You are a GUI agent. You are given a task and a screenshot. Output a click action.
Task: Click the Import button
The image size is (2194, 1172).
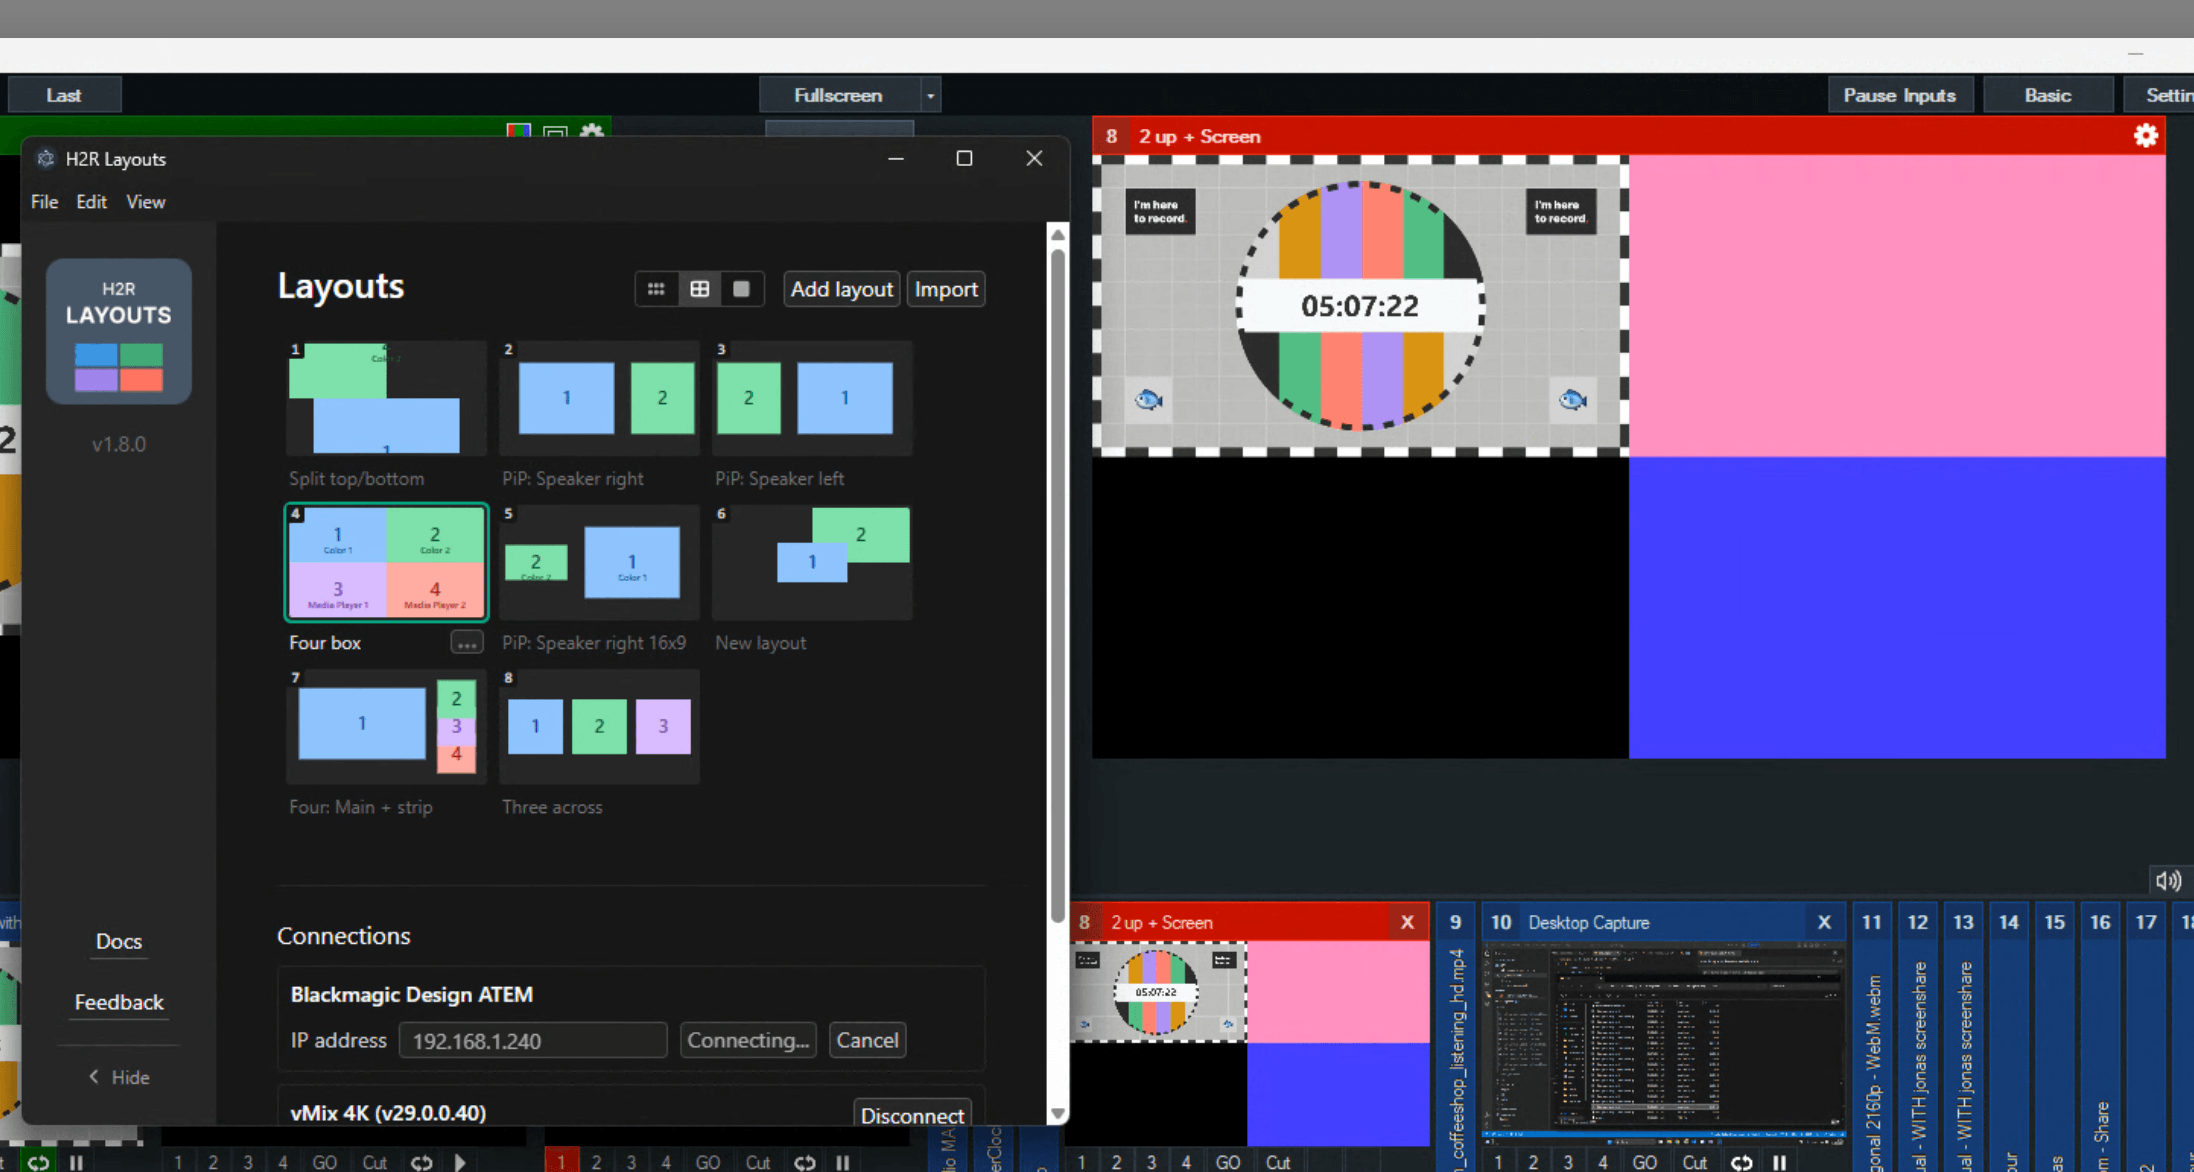pos(946,289)
